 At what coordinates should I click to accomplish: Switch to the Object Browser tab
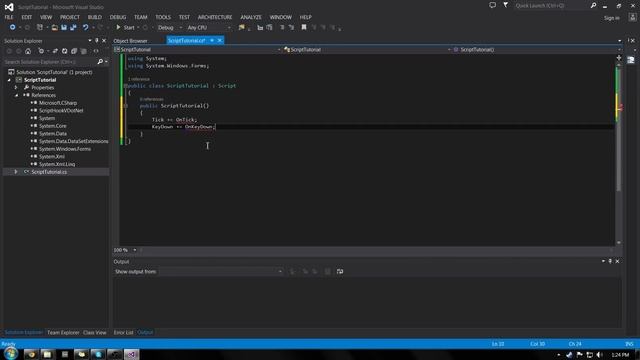point(131,40)
